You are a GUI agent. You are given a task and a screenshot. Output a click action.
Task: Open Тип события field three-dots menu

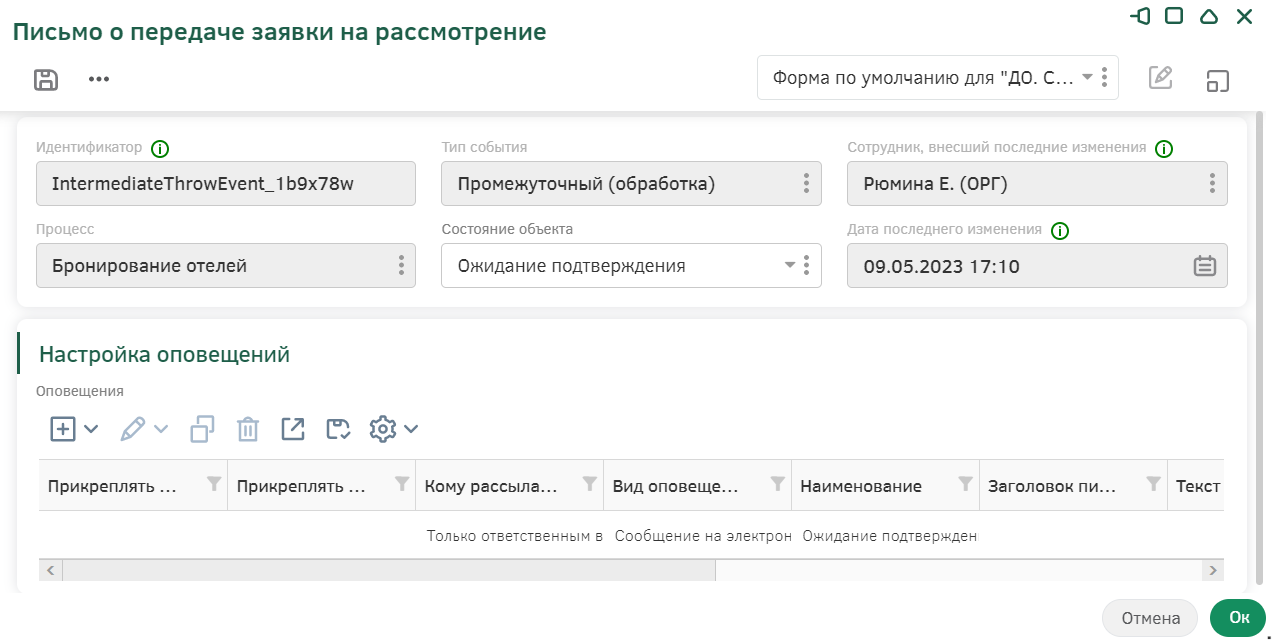click(x=806, y=184)
